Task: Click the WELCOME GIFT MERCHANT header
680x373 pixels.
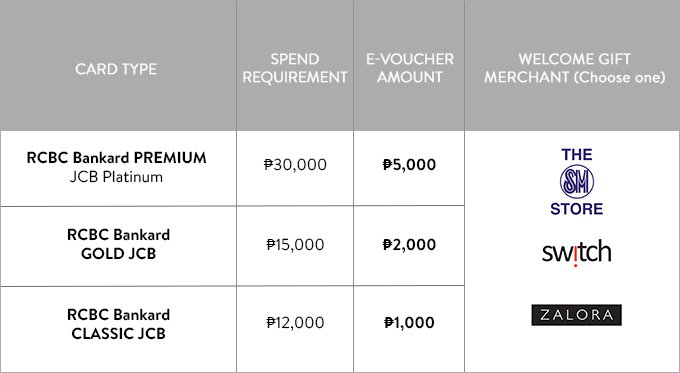Action: 575,68
